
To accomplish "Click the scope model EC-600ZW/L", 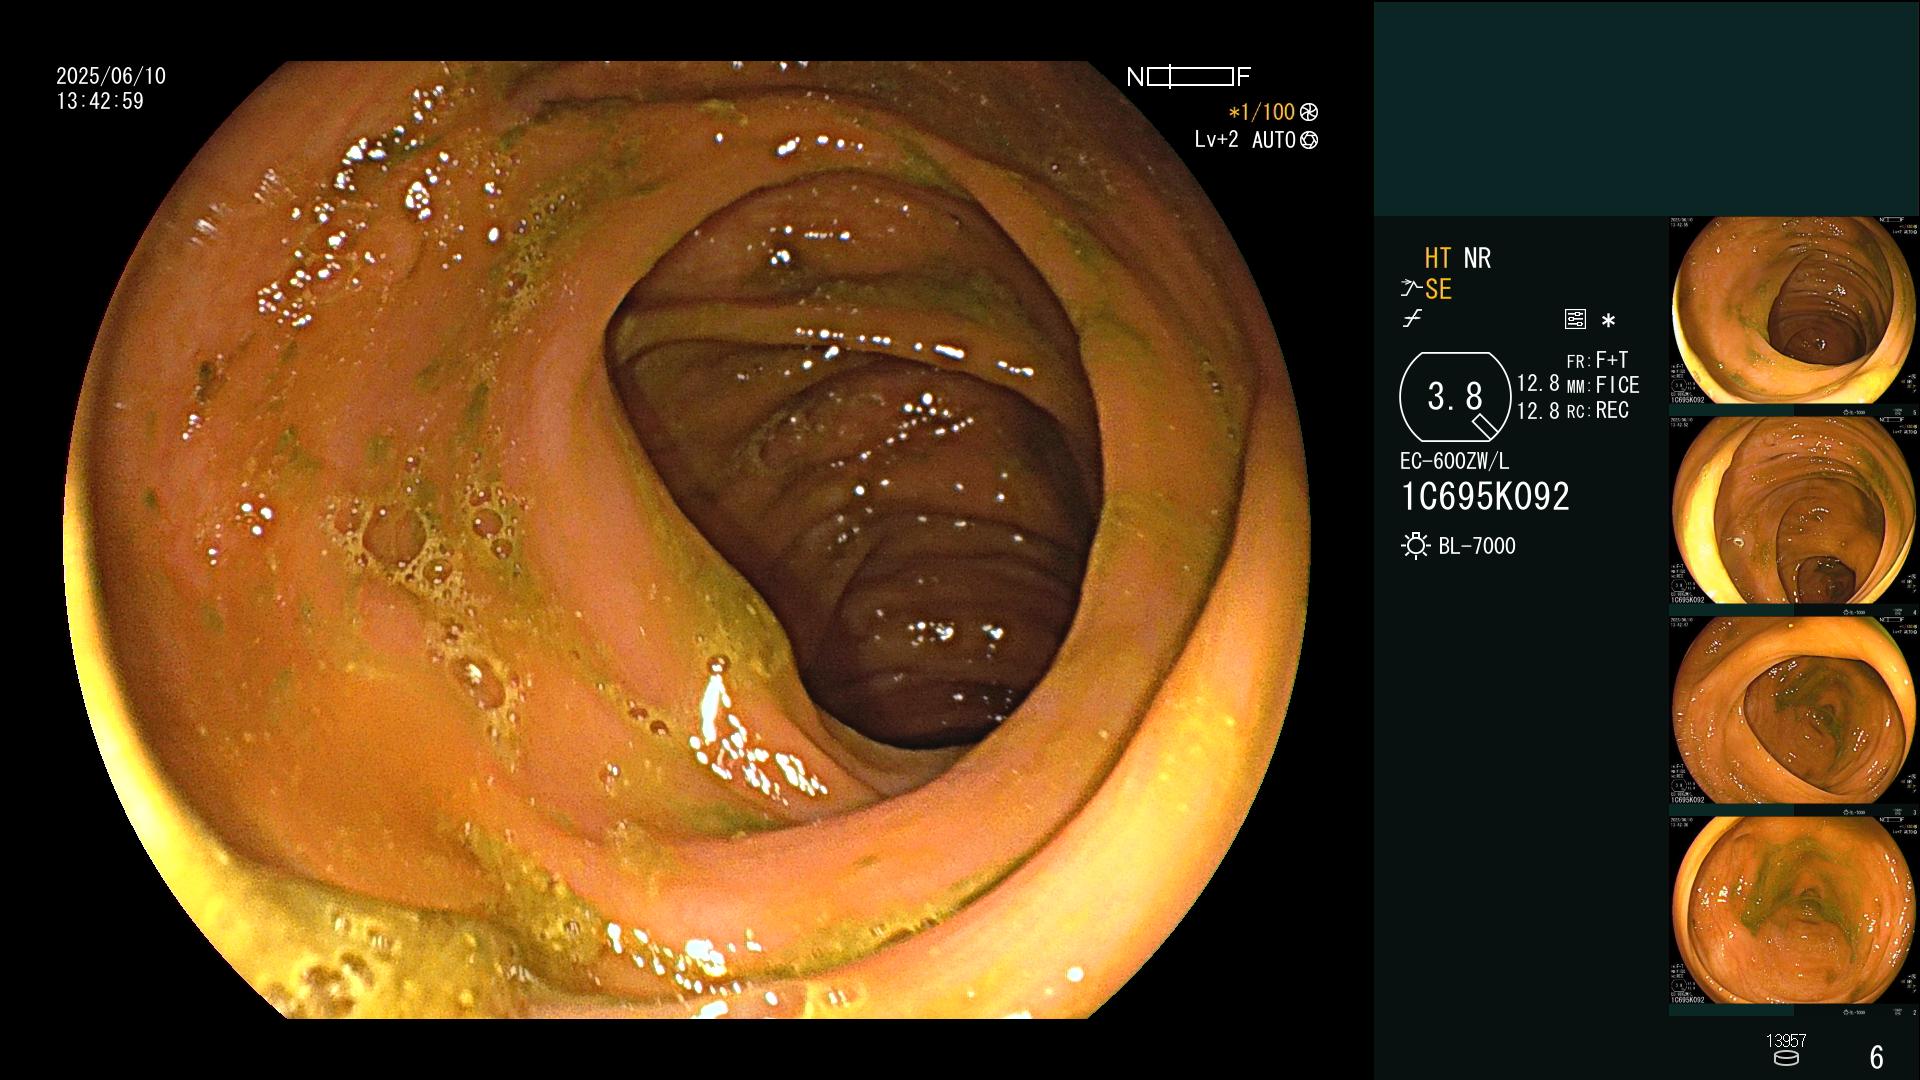I will (1455, 462).
